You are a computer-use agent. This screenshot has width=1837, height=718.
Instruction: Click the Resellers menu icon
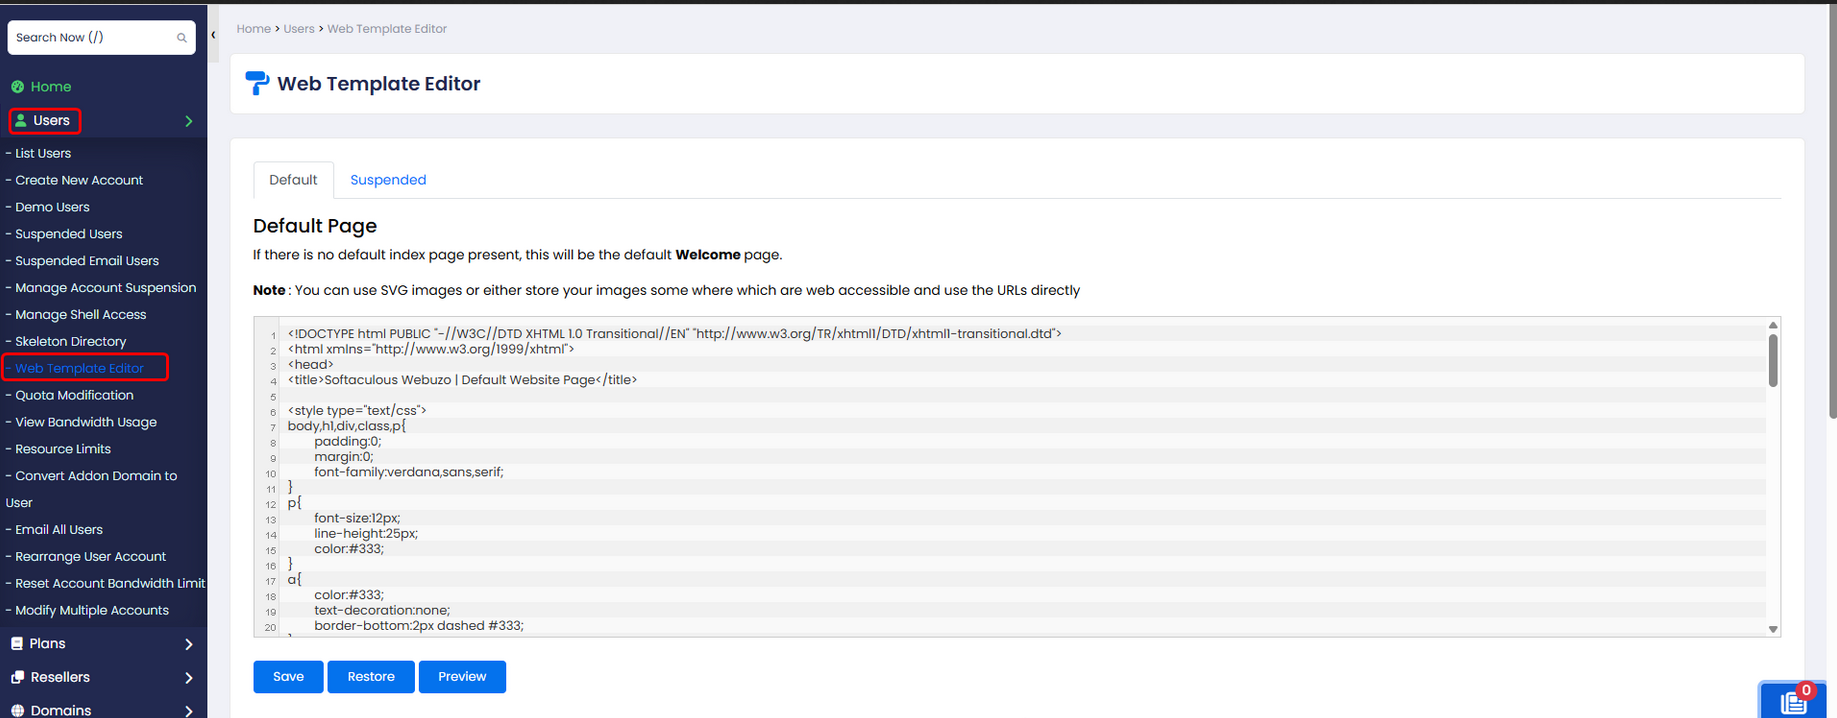pos(17,677)
